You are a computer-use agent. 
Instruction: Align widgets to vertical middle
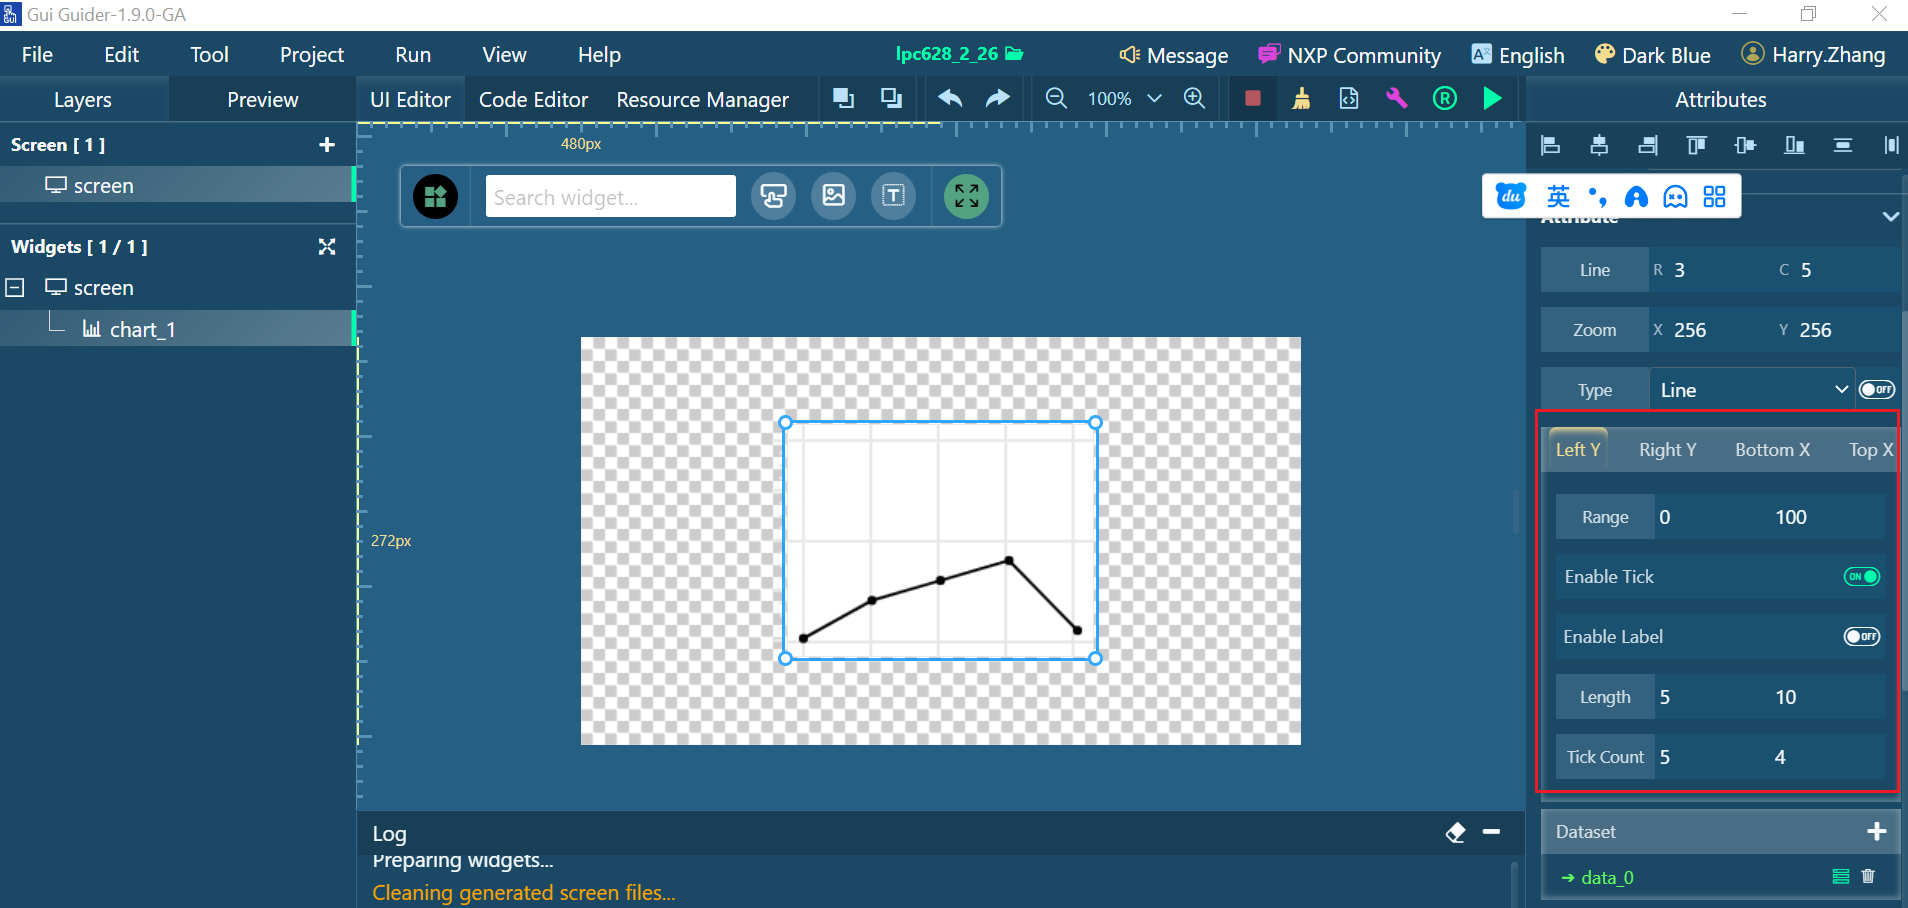pos(1746,145)
